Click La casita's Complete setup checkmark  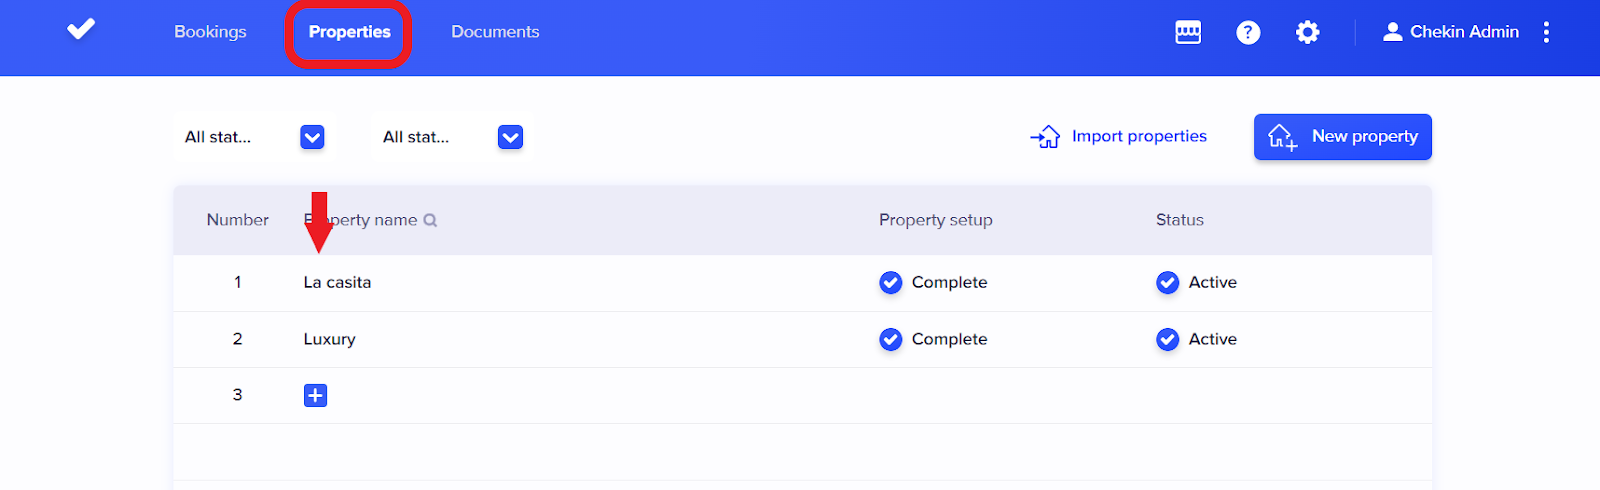[x=890, y=283]
